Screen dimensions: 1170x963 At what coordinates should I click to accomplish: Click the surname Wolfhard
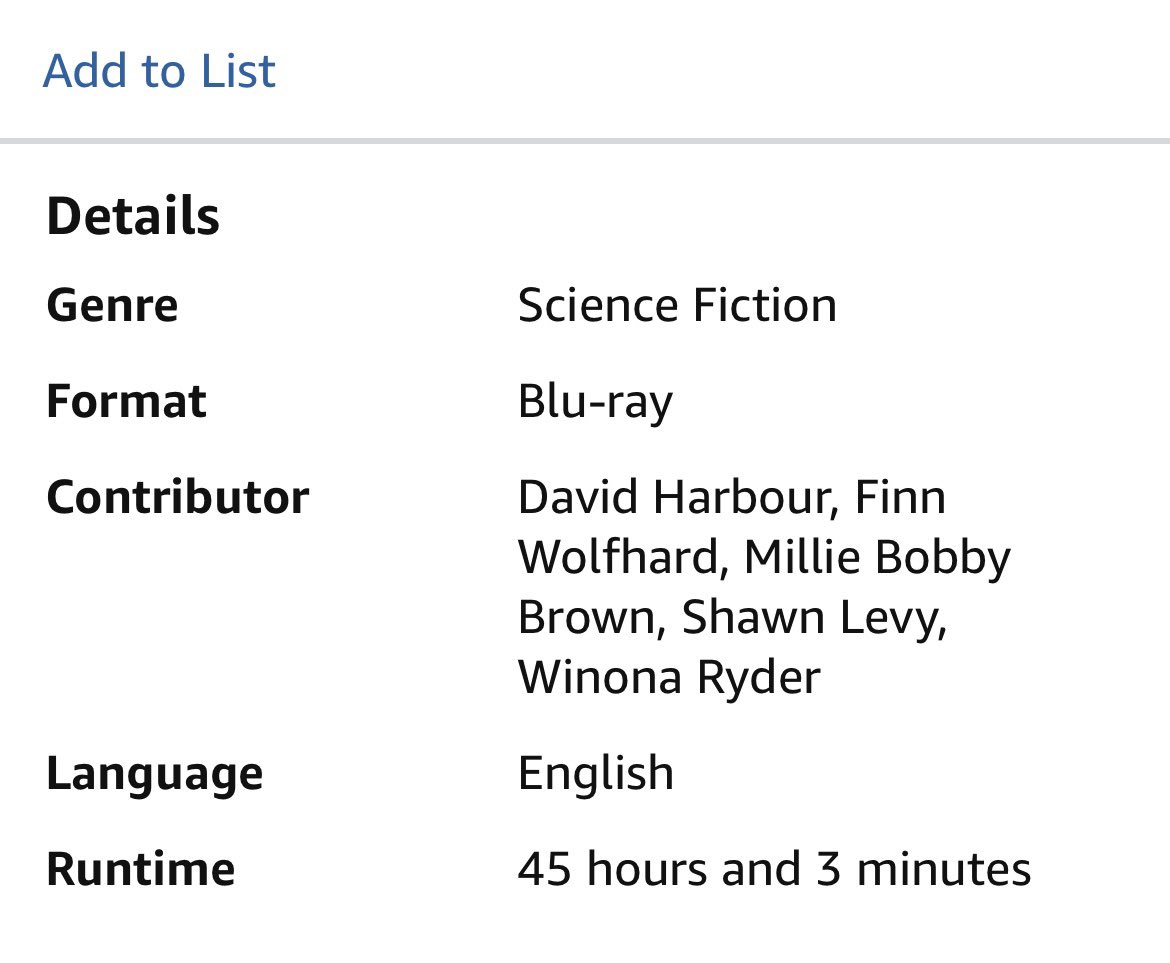619,557
